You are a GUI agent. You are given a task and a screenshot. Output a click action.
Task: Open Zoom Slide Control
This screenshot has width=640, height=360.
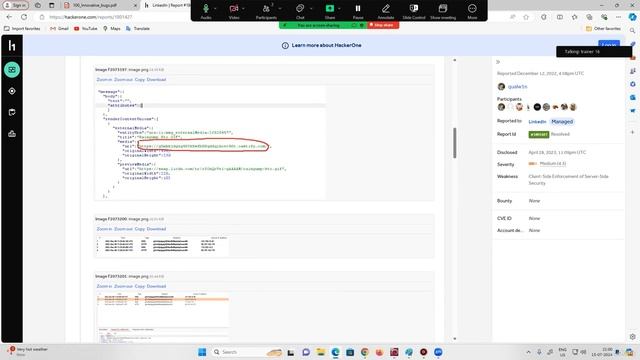coord(414,11)
